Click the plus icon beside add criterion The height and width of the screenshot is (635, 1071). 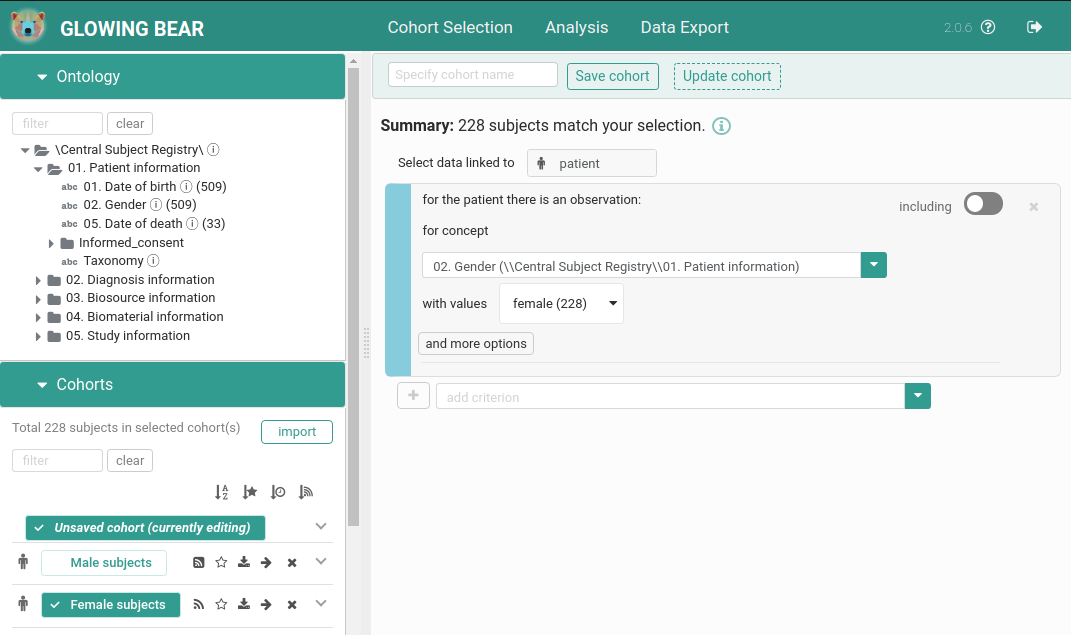pyautogui.click(x=413, y=395)
